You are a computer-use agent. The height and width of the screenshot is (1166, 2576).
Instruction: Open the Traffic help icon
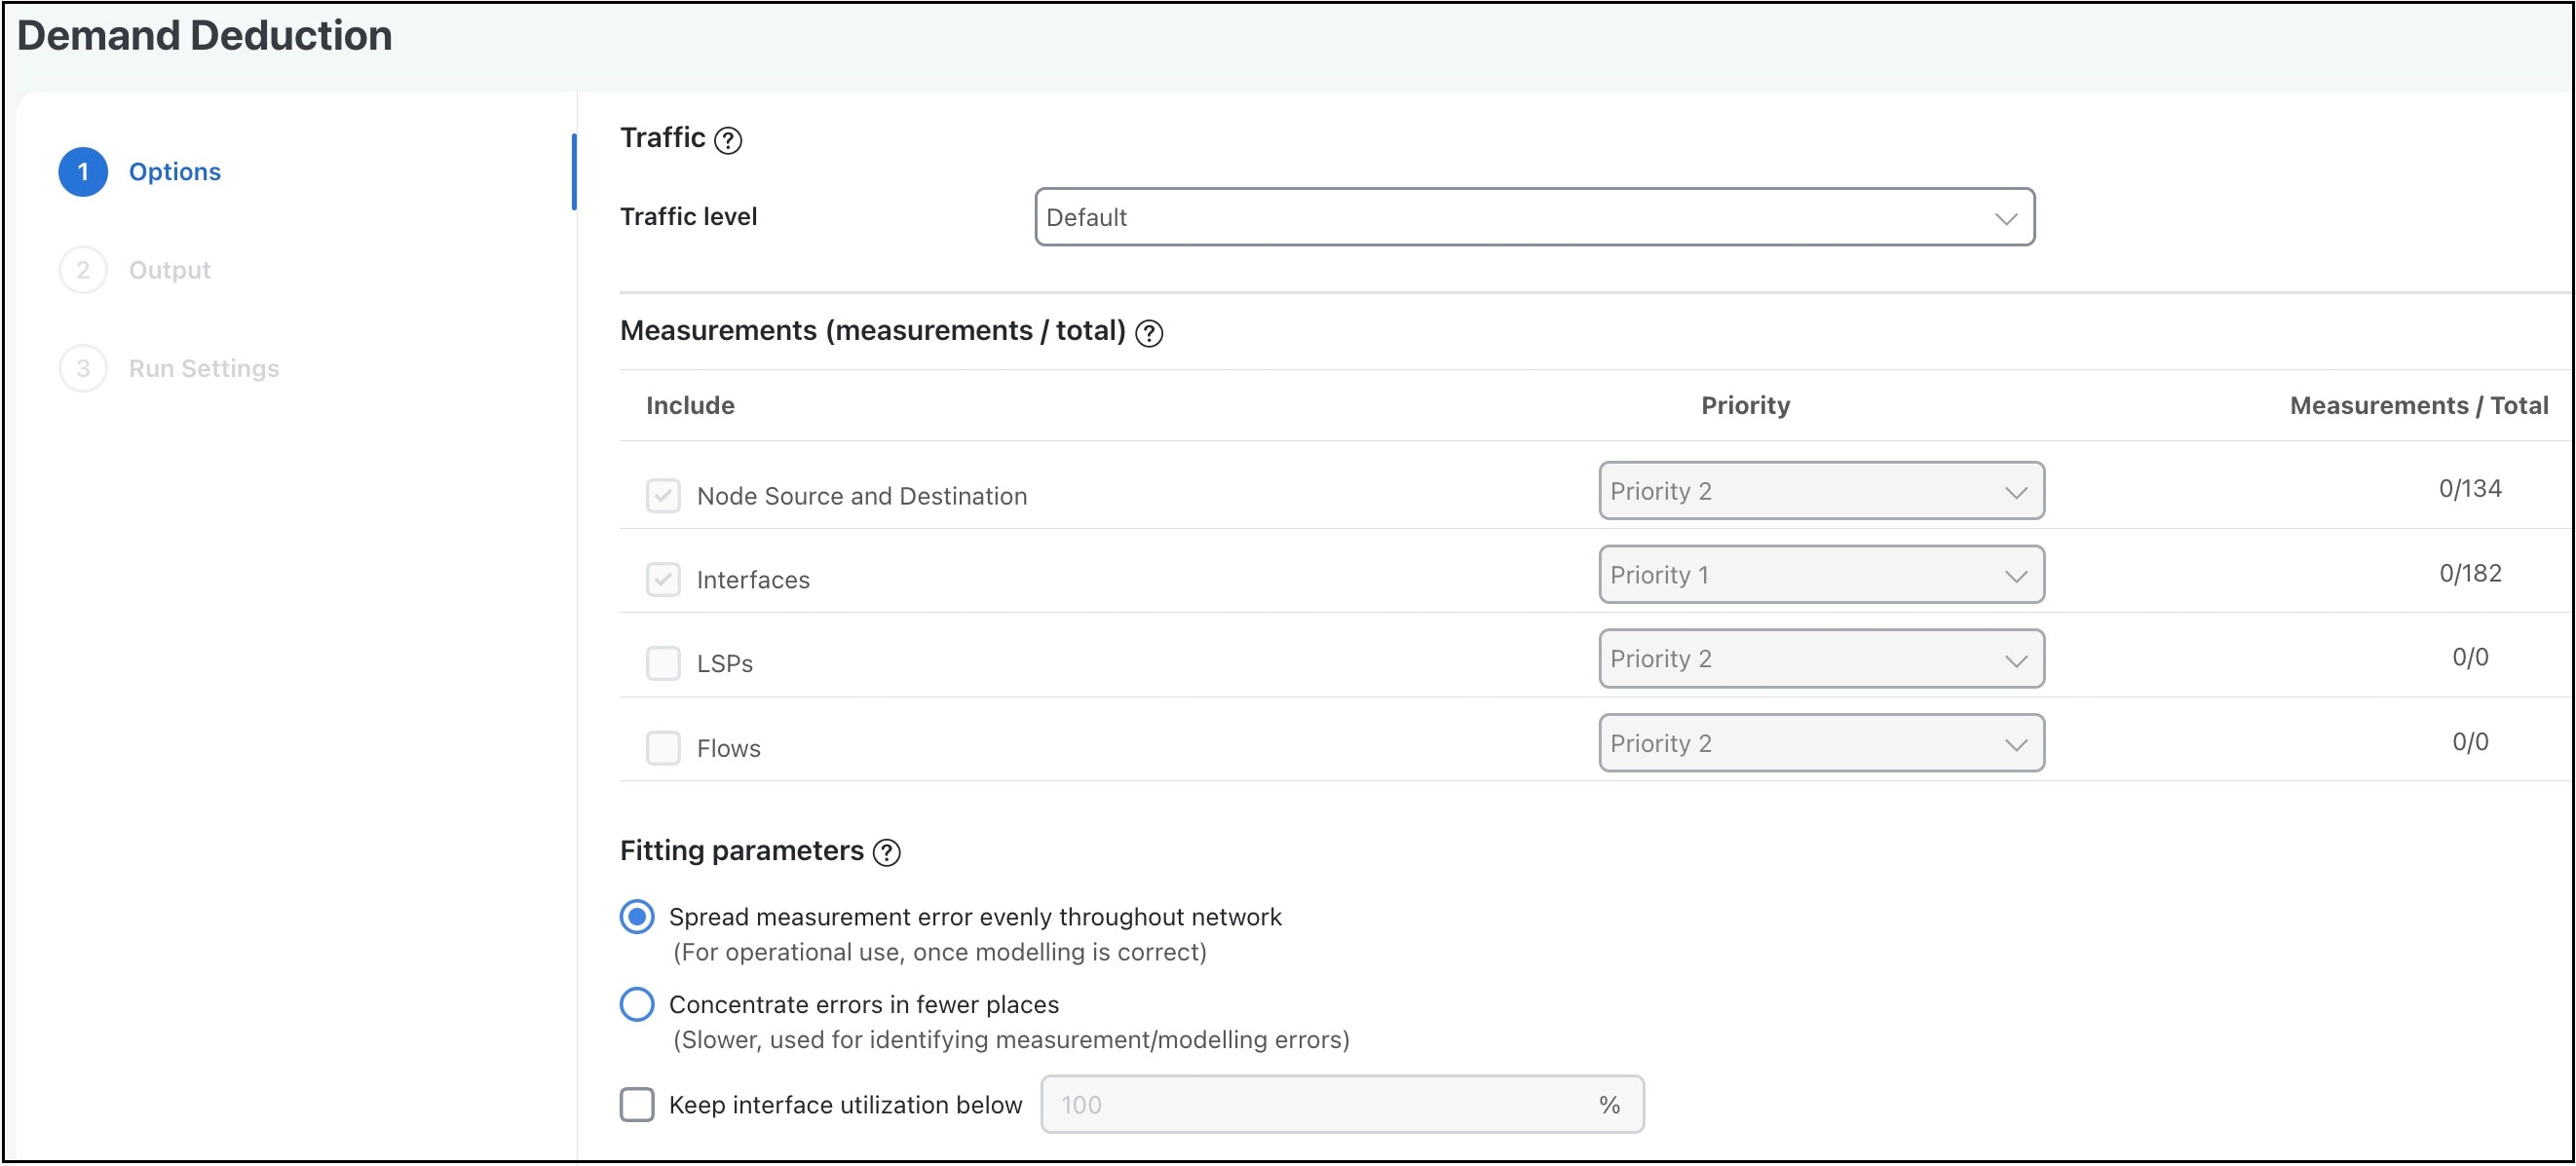728,140
